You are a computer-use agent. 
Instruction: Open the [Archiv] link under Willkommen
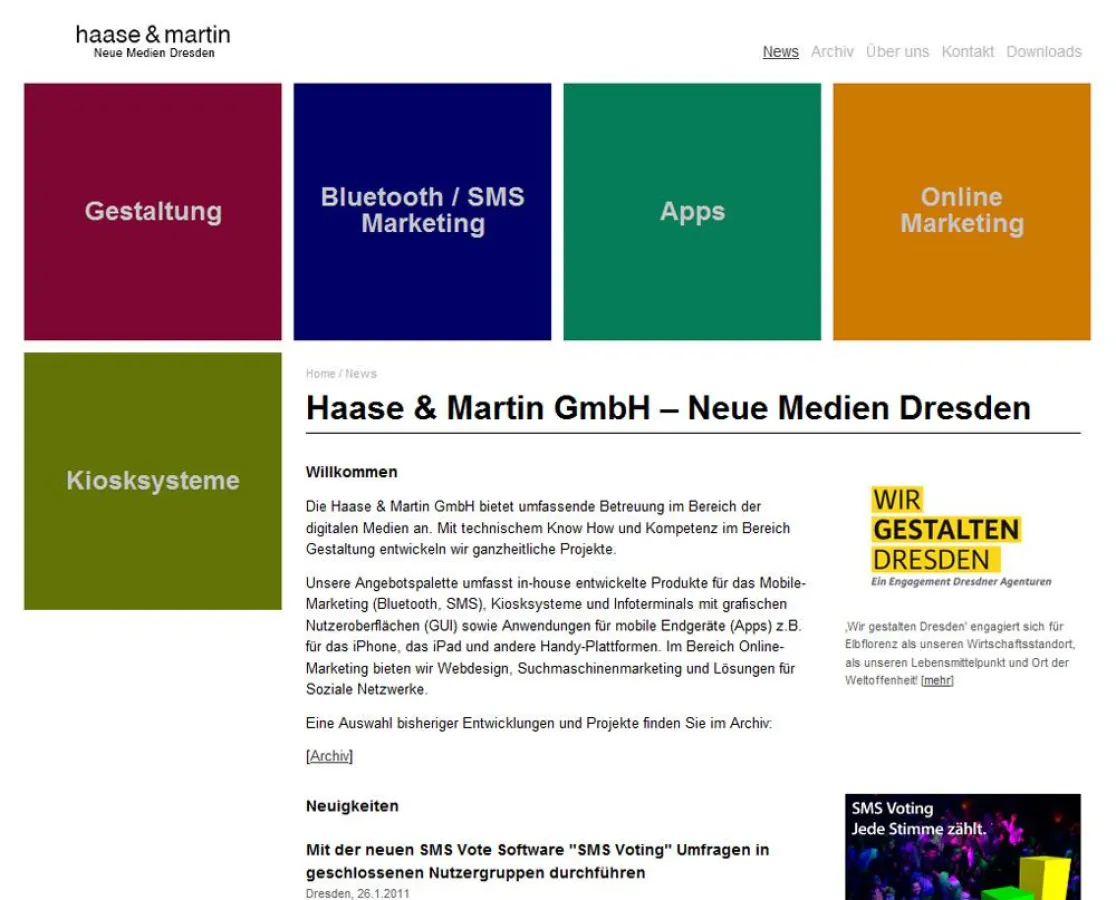(x=328, y=756)
